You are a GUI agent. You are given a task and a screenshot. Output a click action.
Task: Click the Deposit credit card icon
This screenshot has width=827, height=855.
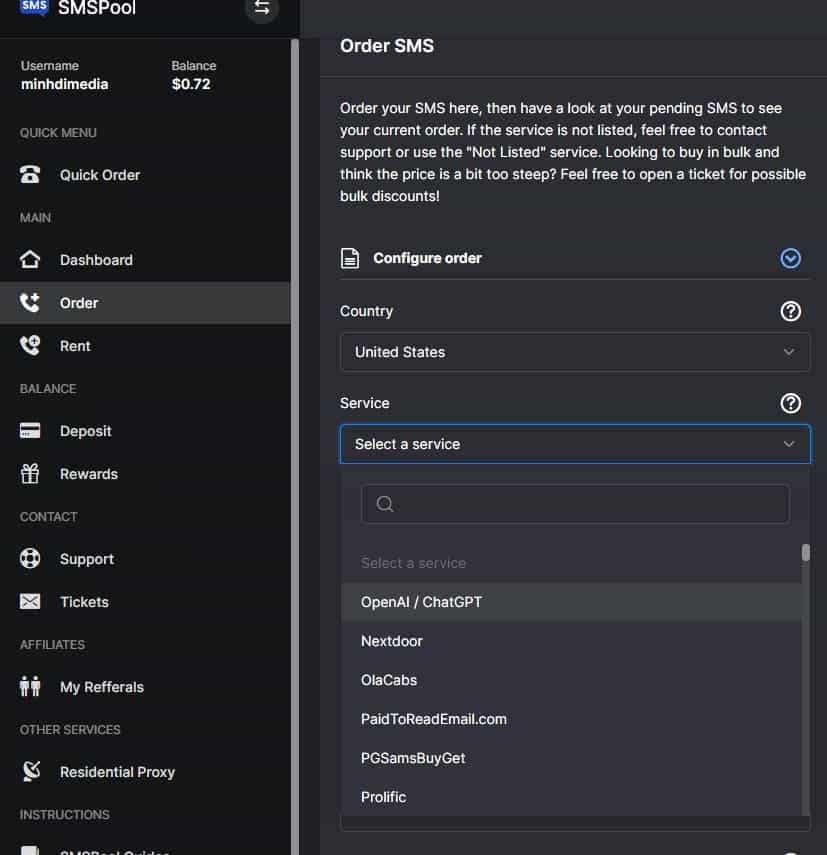pos(29,431)
